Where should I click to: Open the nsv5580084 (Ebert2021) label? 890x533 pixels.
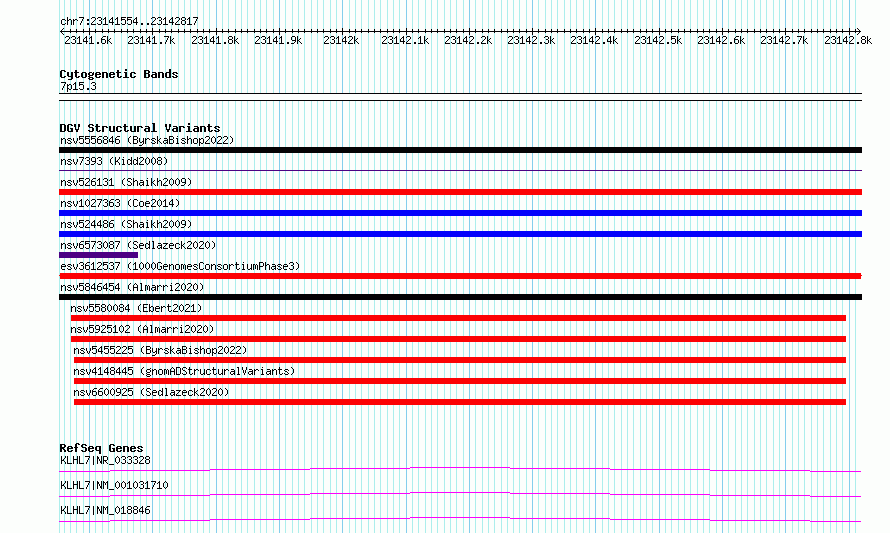[136, 308]
